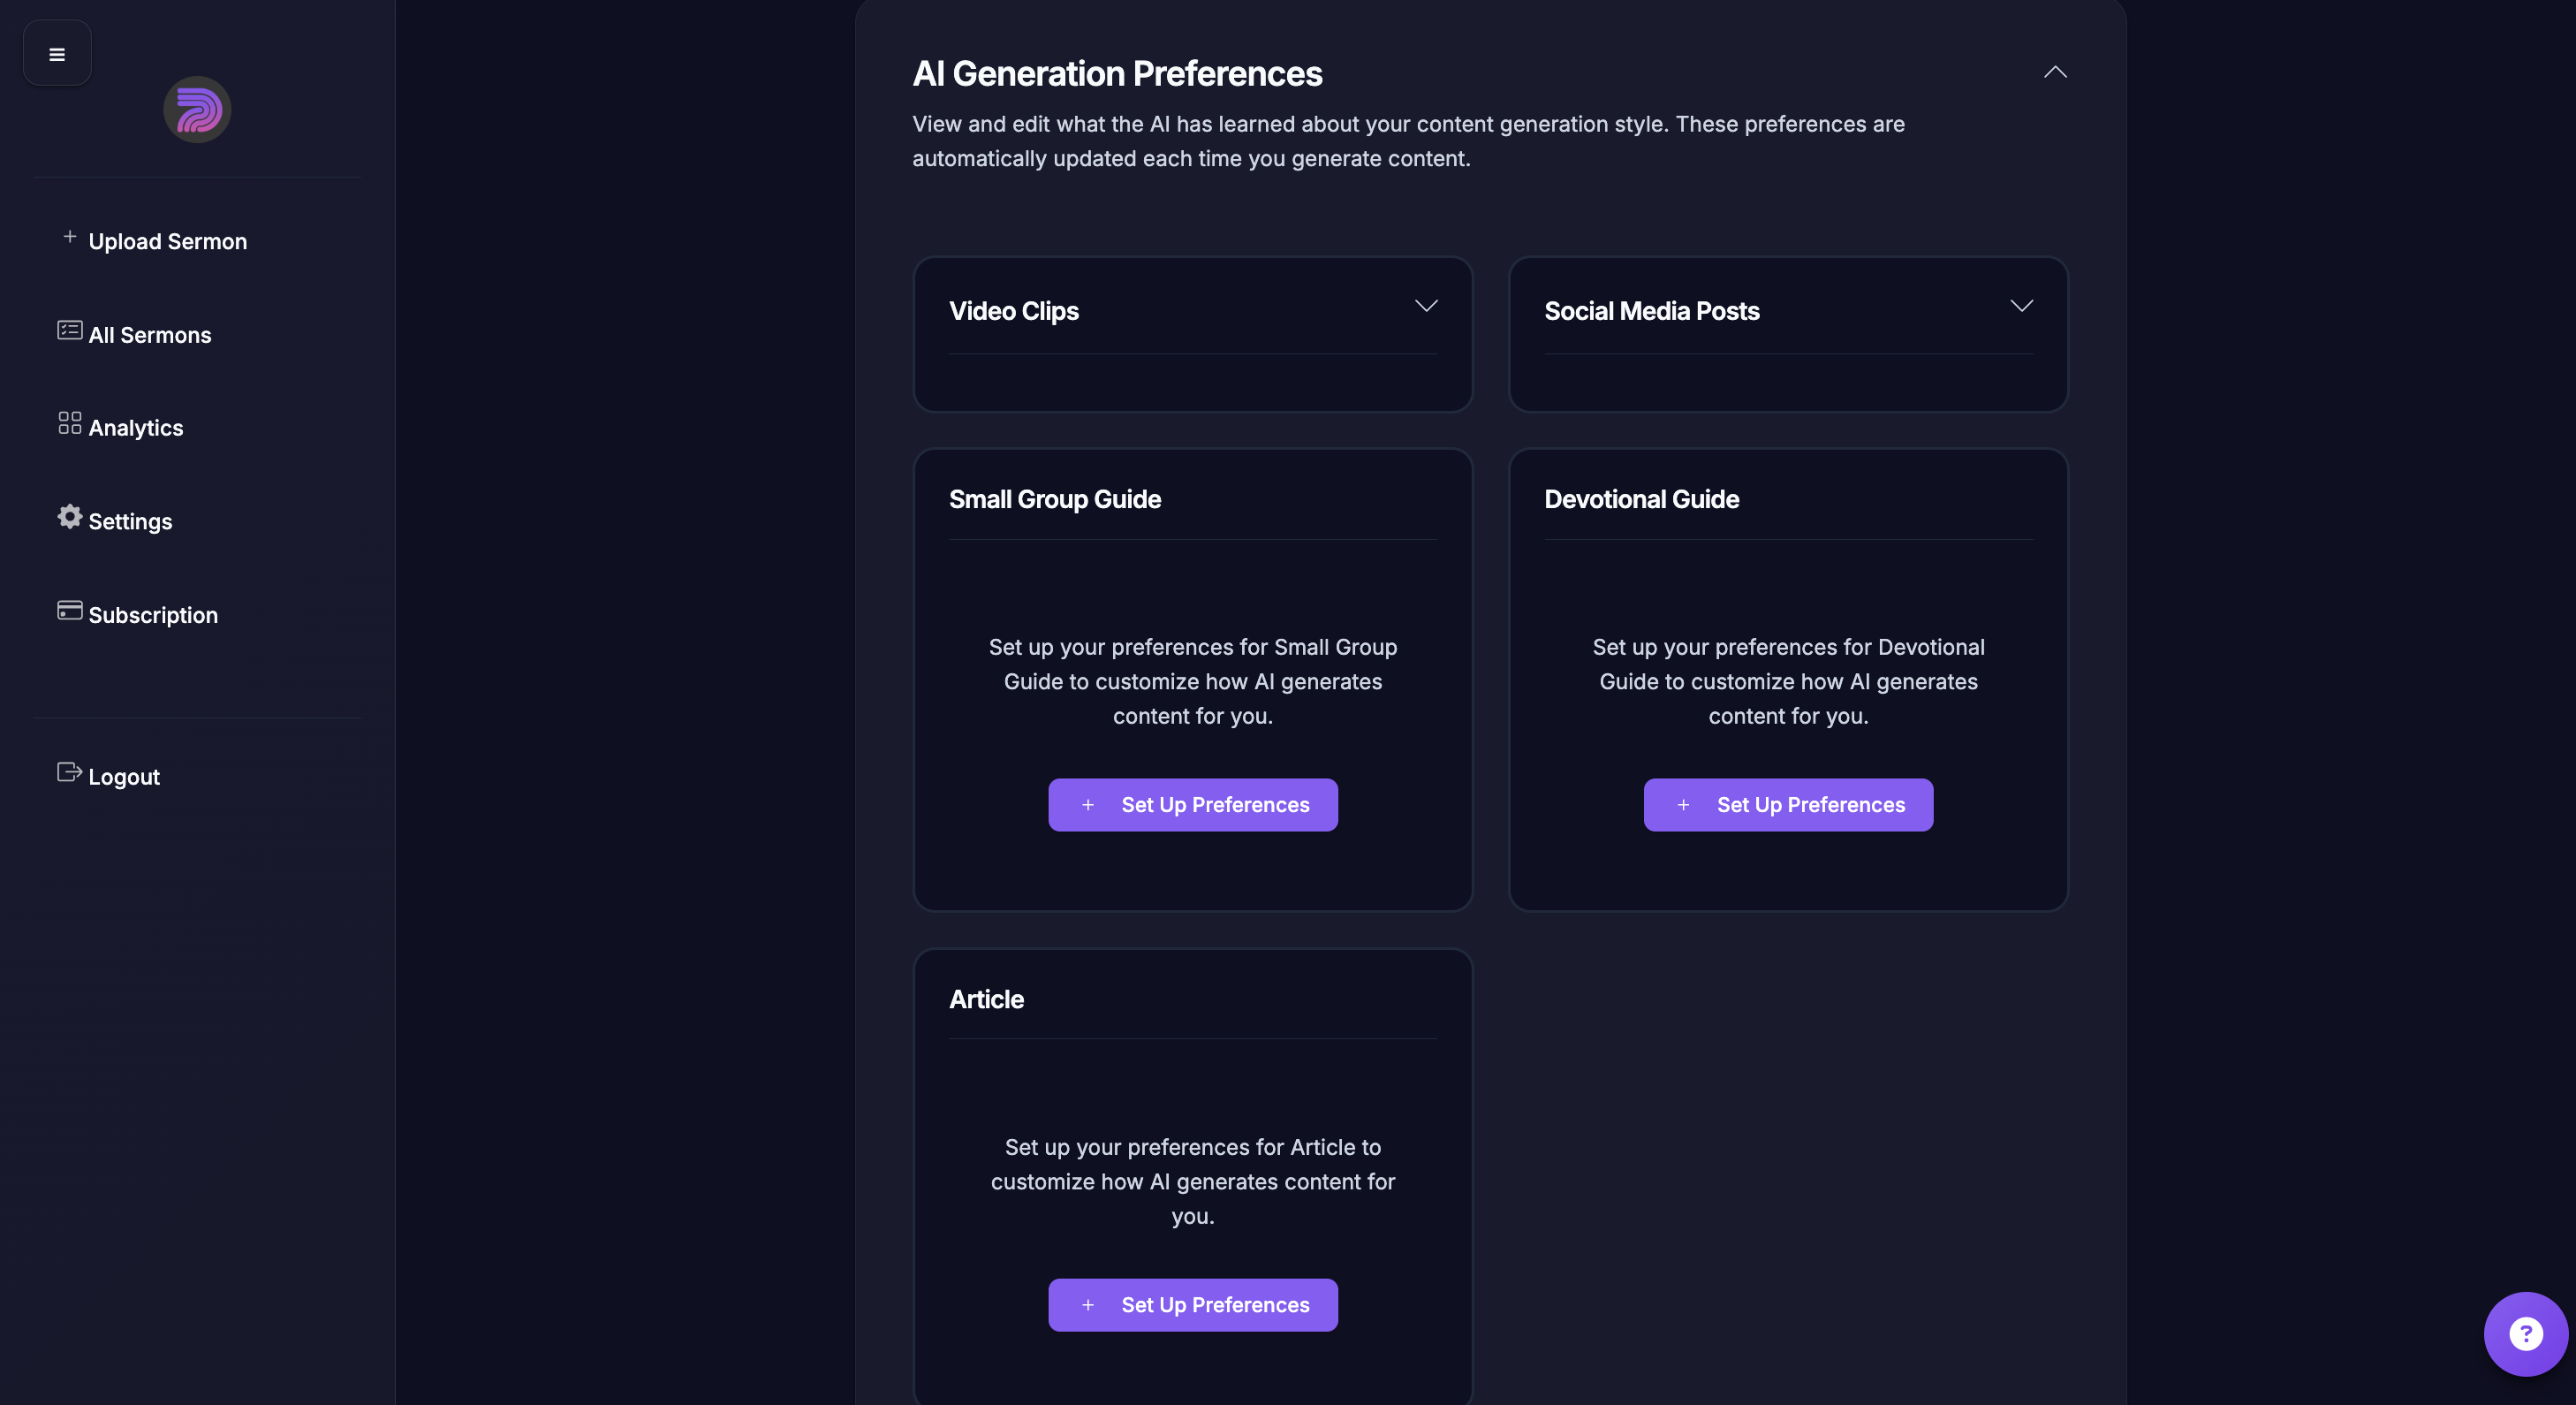The image size is (2576, 1405).
Task: Navigate to Analytics
Action: point(136,428)
